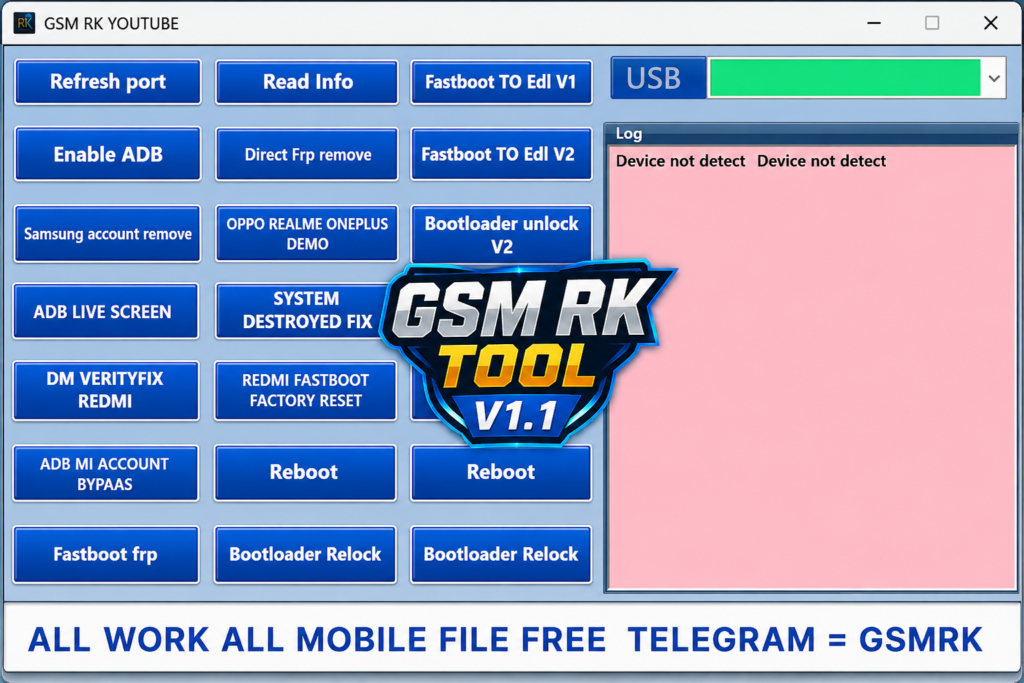Click Reboot button directly under GSM RK logo
Viewport: 1024px width, 683px height.
coord(501,473)
